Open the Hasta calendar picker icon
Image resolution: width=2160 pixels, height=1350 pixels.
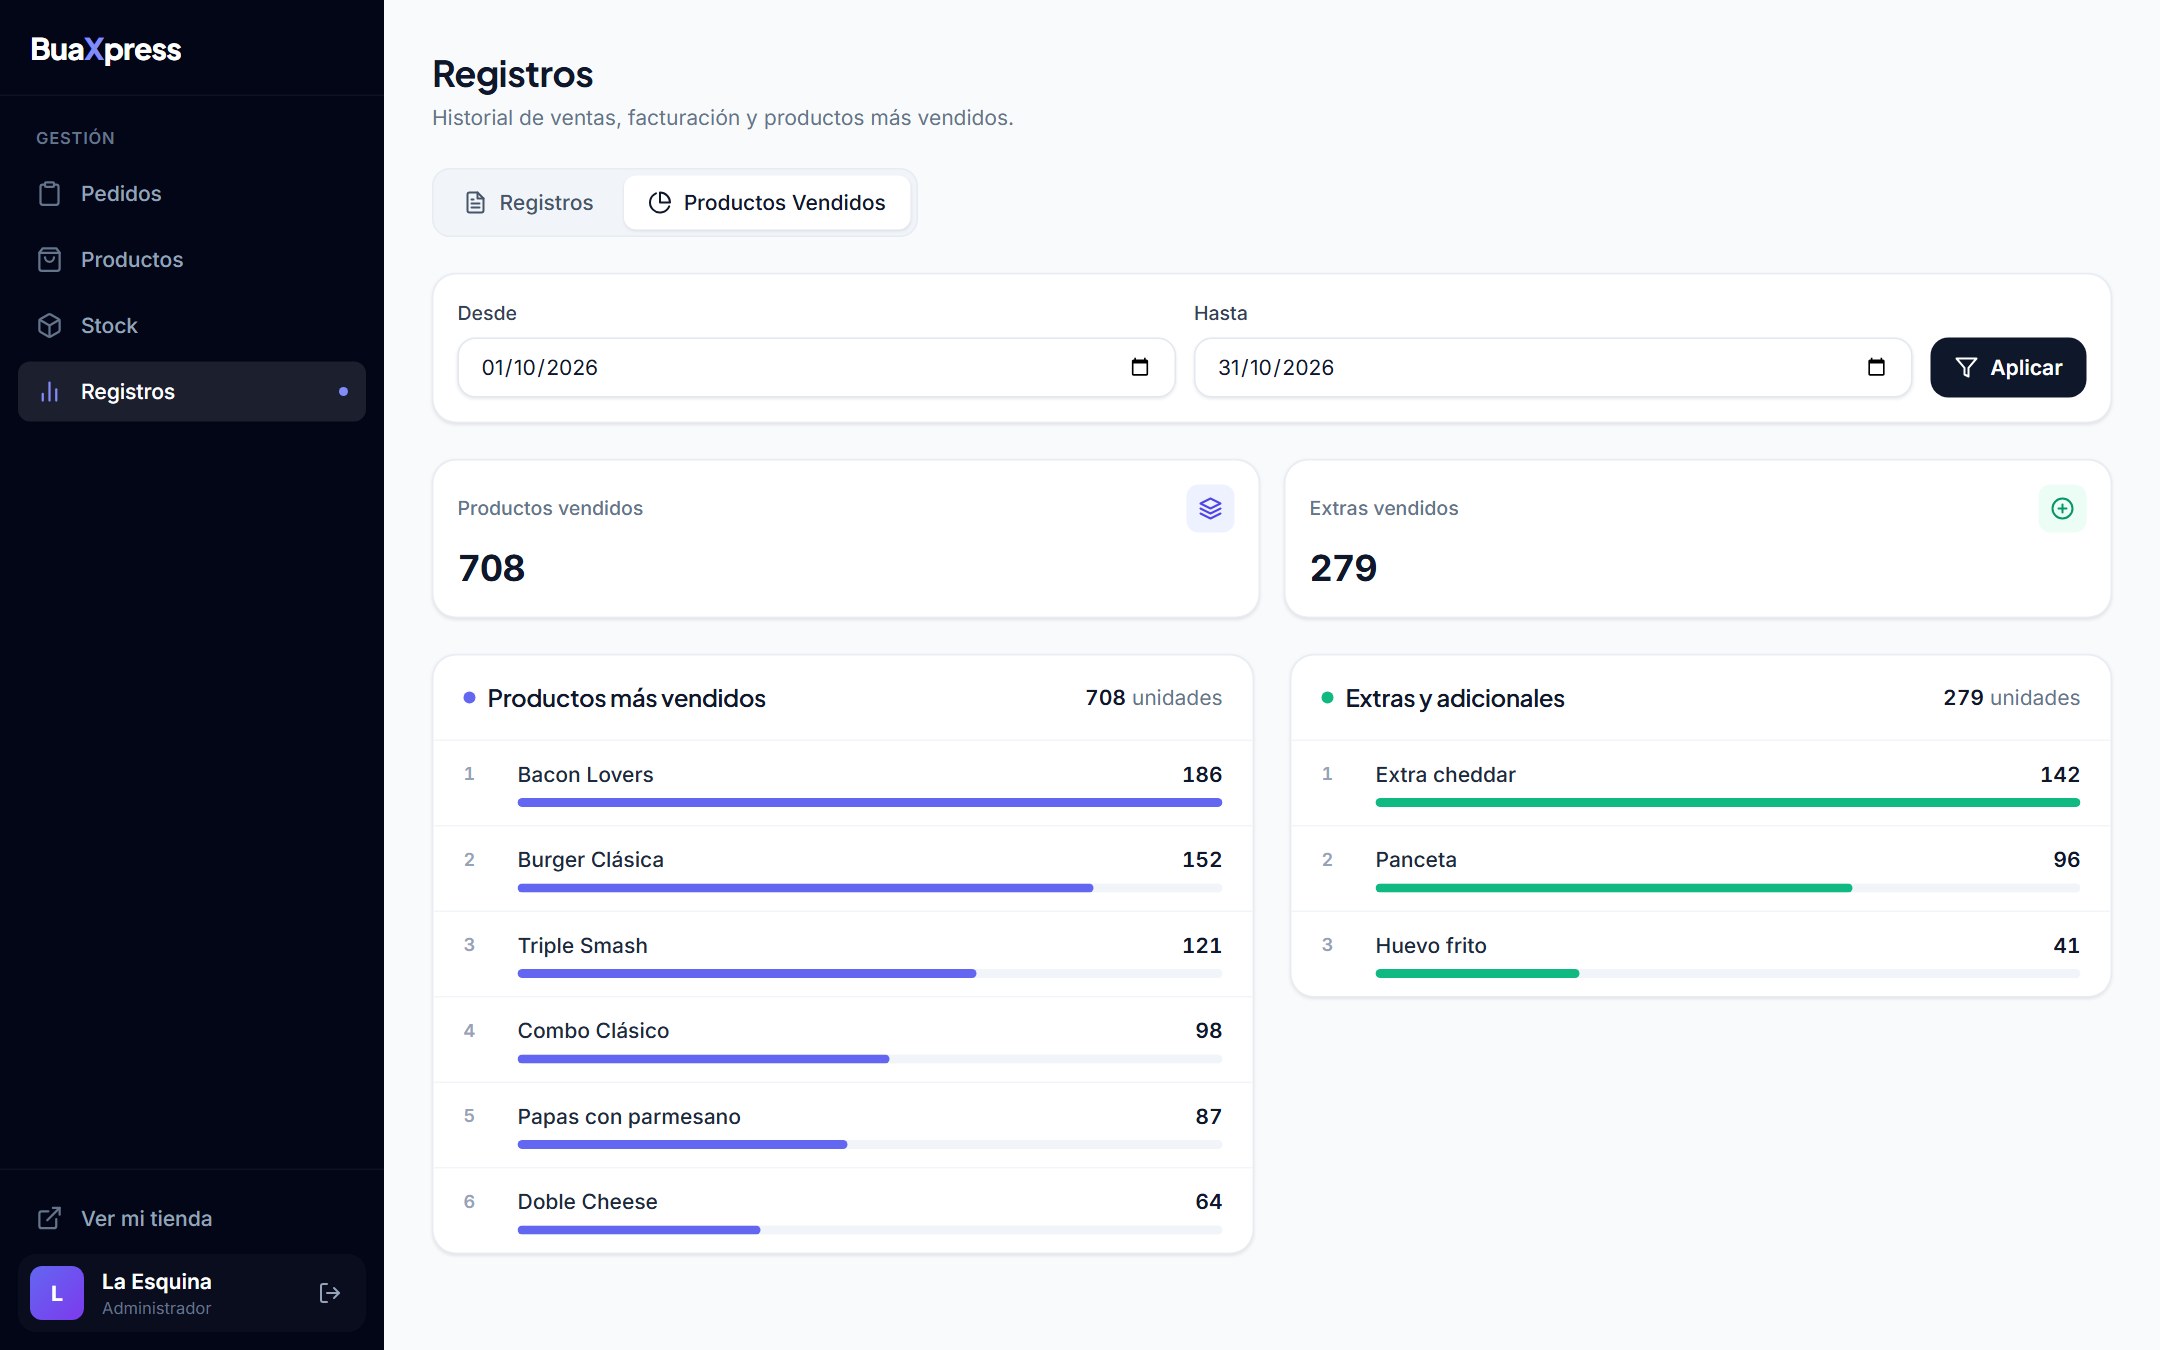pyautogui.click(x=1876, y=367)
